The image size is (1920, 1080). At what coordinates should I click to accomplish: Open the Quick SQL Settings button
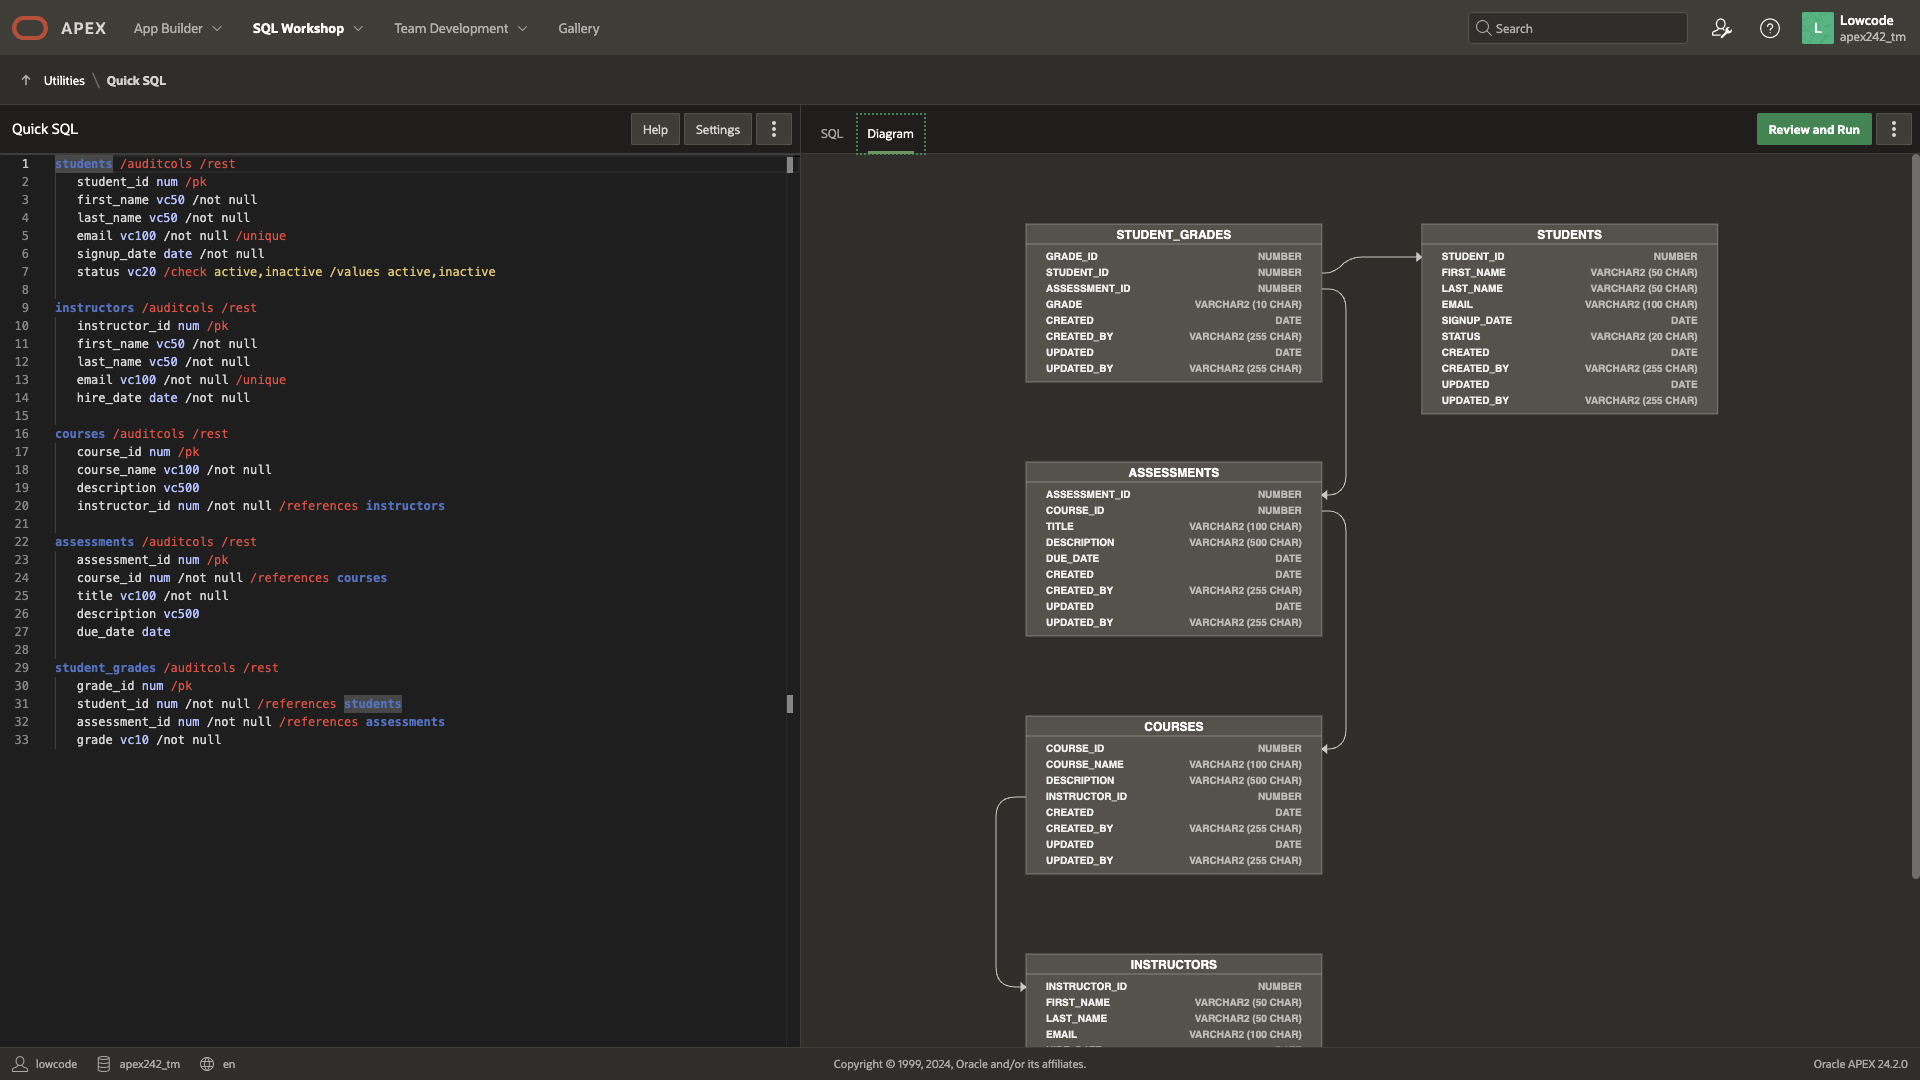(x=717, y=129)
